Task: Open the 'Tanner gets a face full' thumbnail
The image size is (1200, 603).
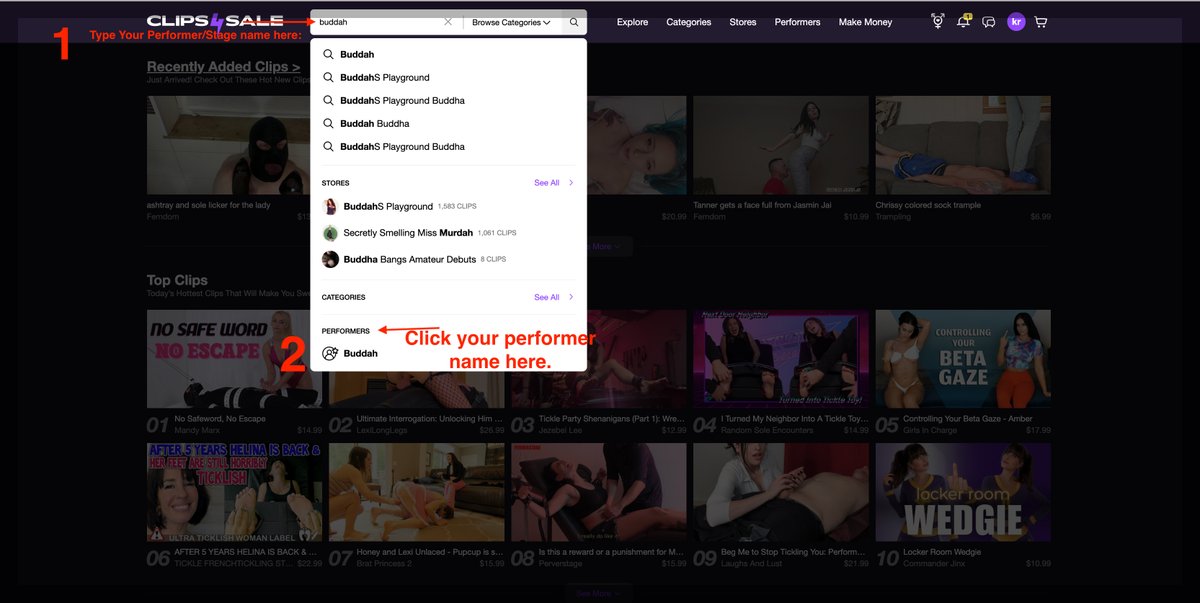Action: point(781,145)
